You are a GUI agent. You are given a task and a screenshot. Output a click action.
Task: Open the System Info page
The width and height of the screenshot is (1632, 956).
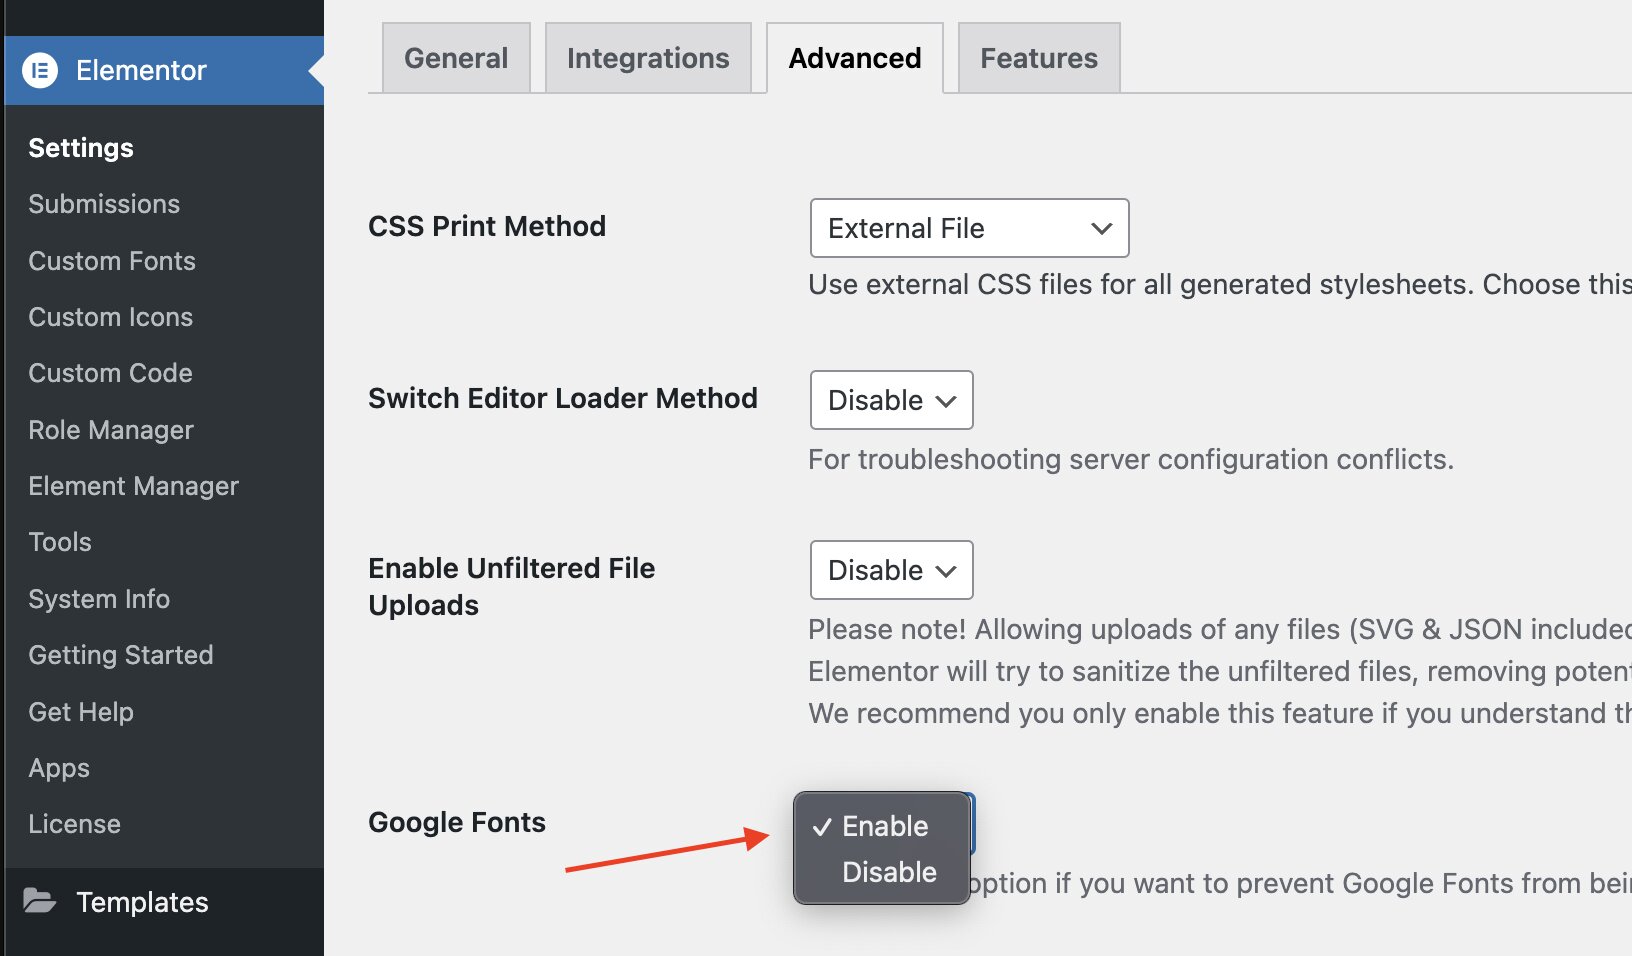pos(98,598)
